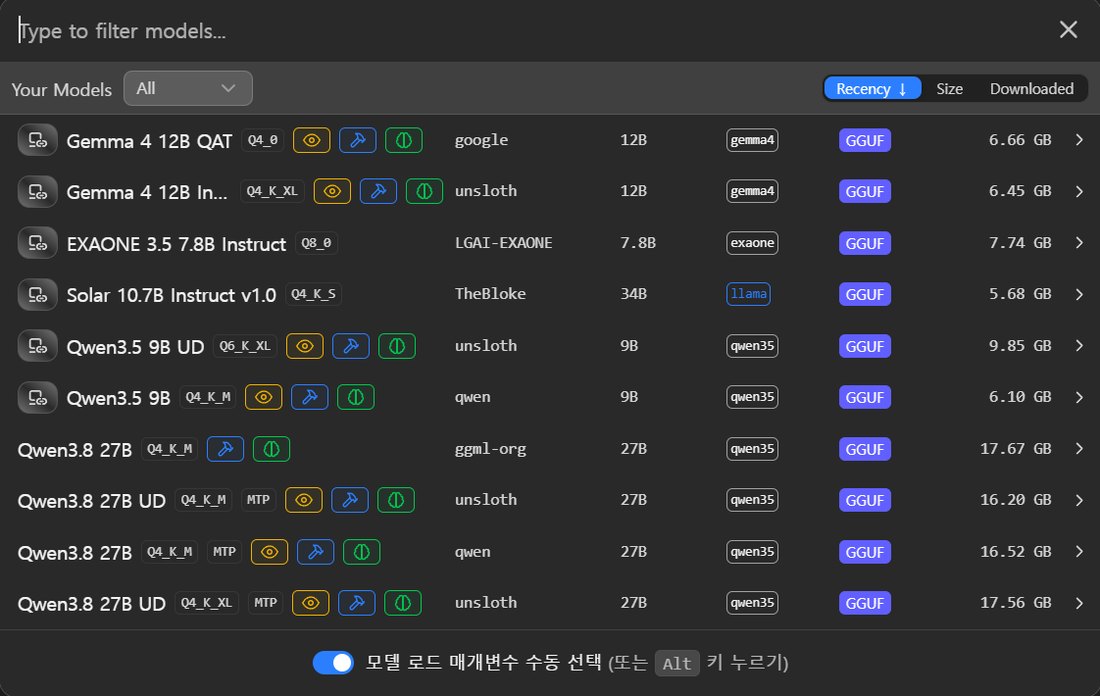Click publisher text 'LGAI-EXAONE'
The width and height of the screenshot is (1100, 696).
pos(504,243)
